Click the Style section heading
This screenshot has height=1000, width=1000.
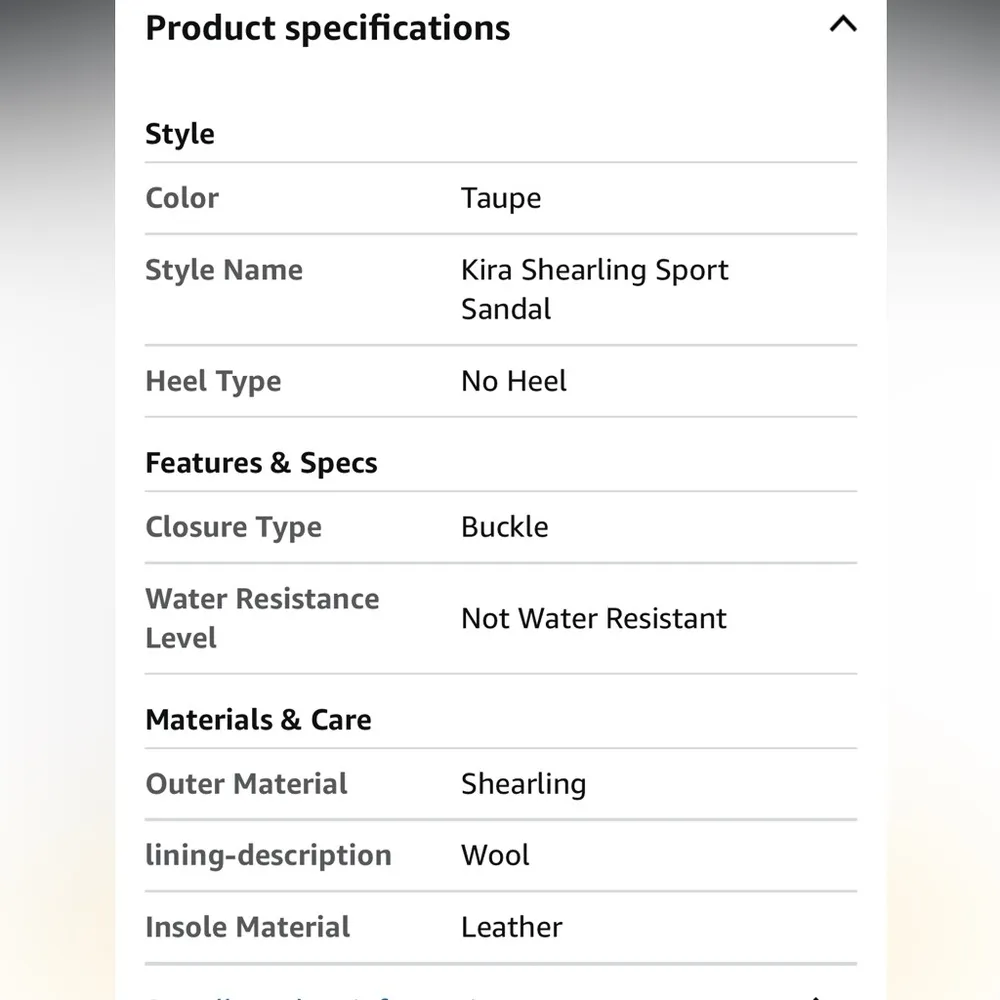pos(180,134)
